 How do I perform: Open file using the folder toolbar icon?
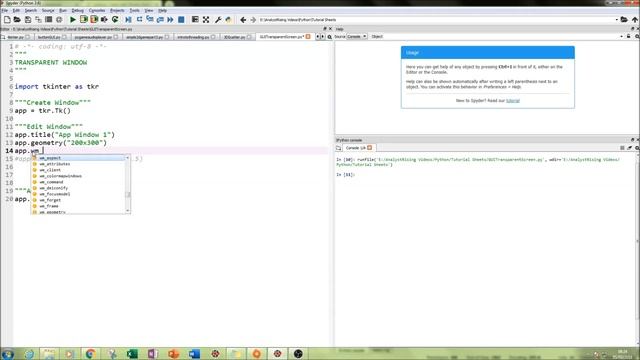pyautogui.click(x=17, y=20)
